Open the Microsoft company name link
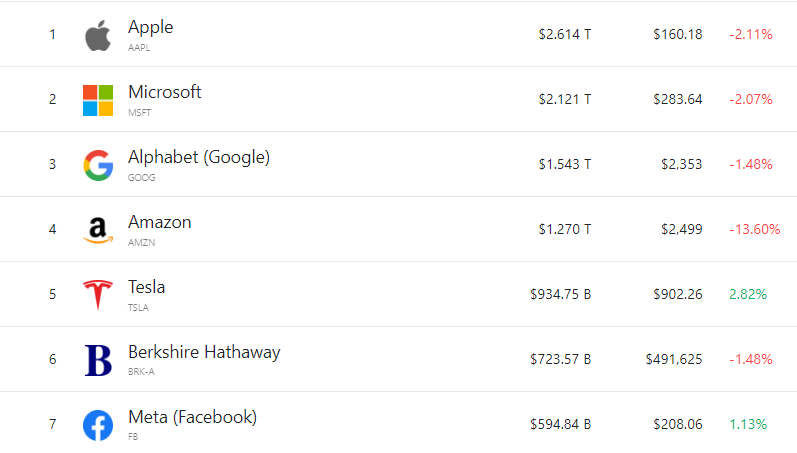Screen dimensions: 797x453 point(165,92)
